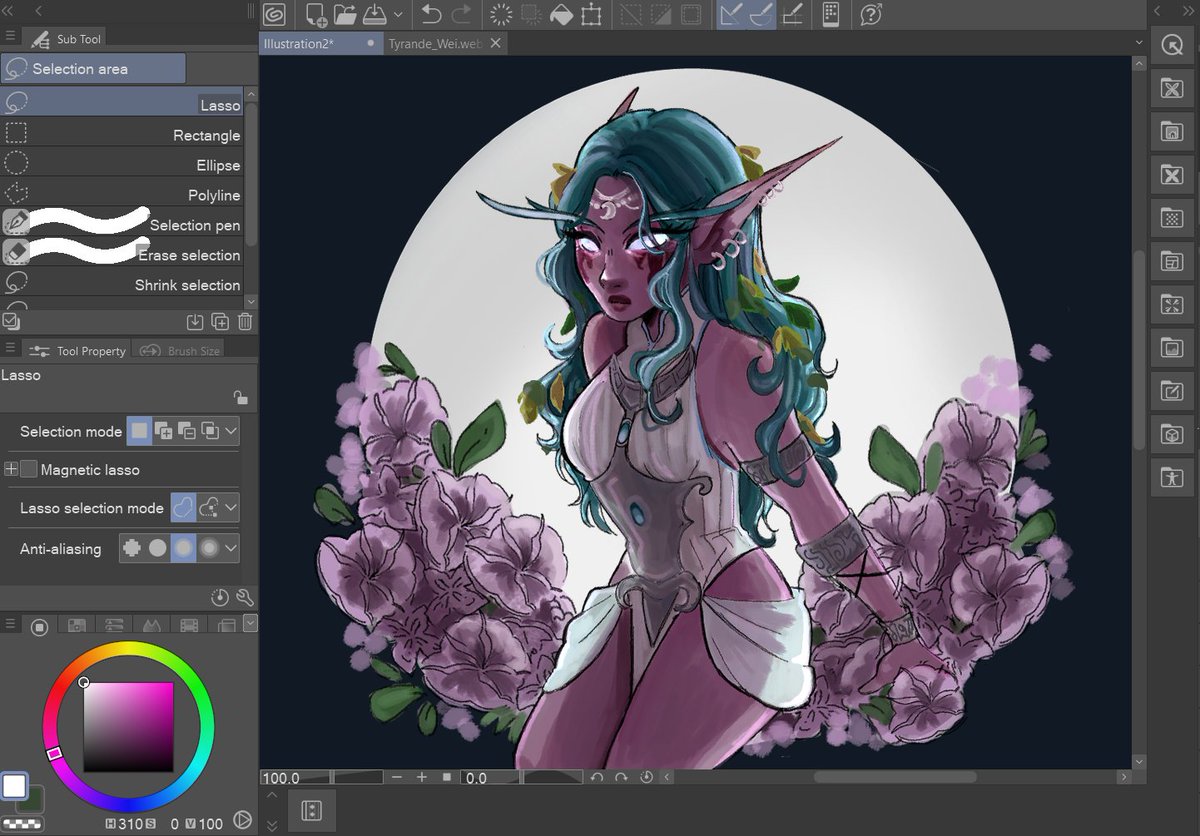Expand the Anti-aliasing dropdown
Viewport: 1200px width, 836px height.
coord(231,548)
